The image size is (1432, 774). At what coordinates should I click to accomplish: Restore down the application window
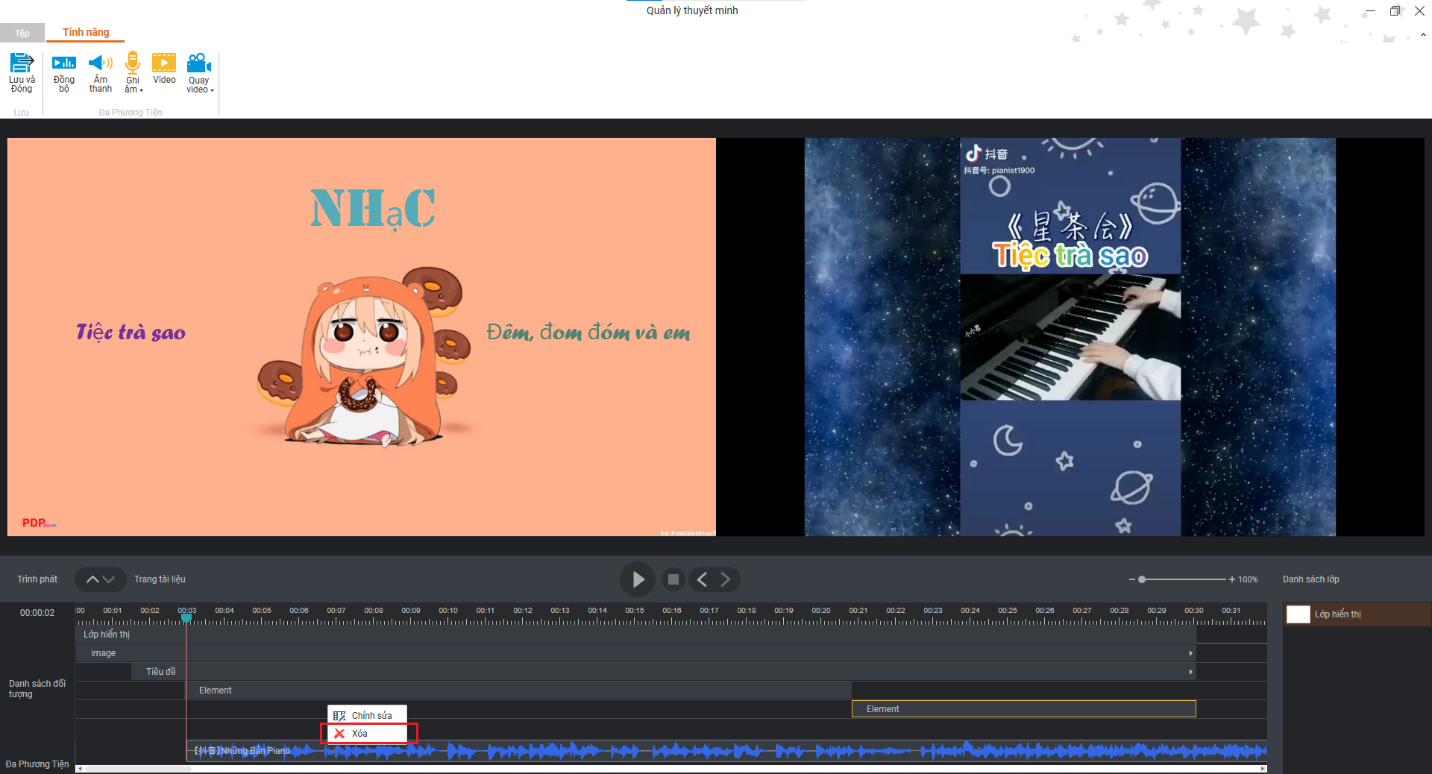1395,11
